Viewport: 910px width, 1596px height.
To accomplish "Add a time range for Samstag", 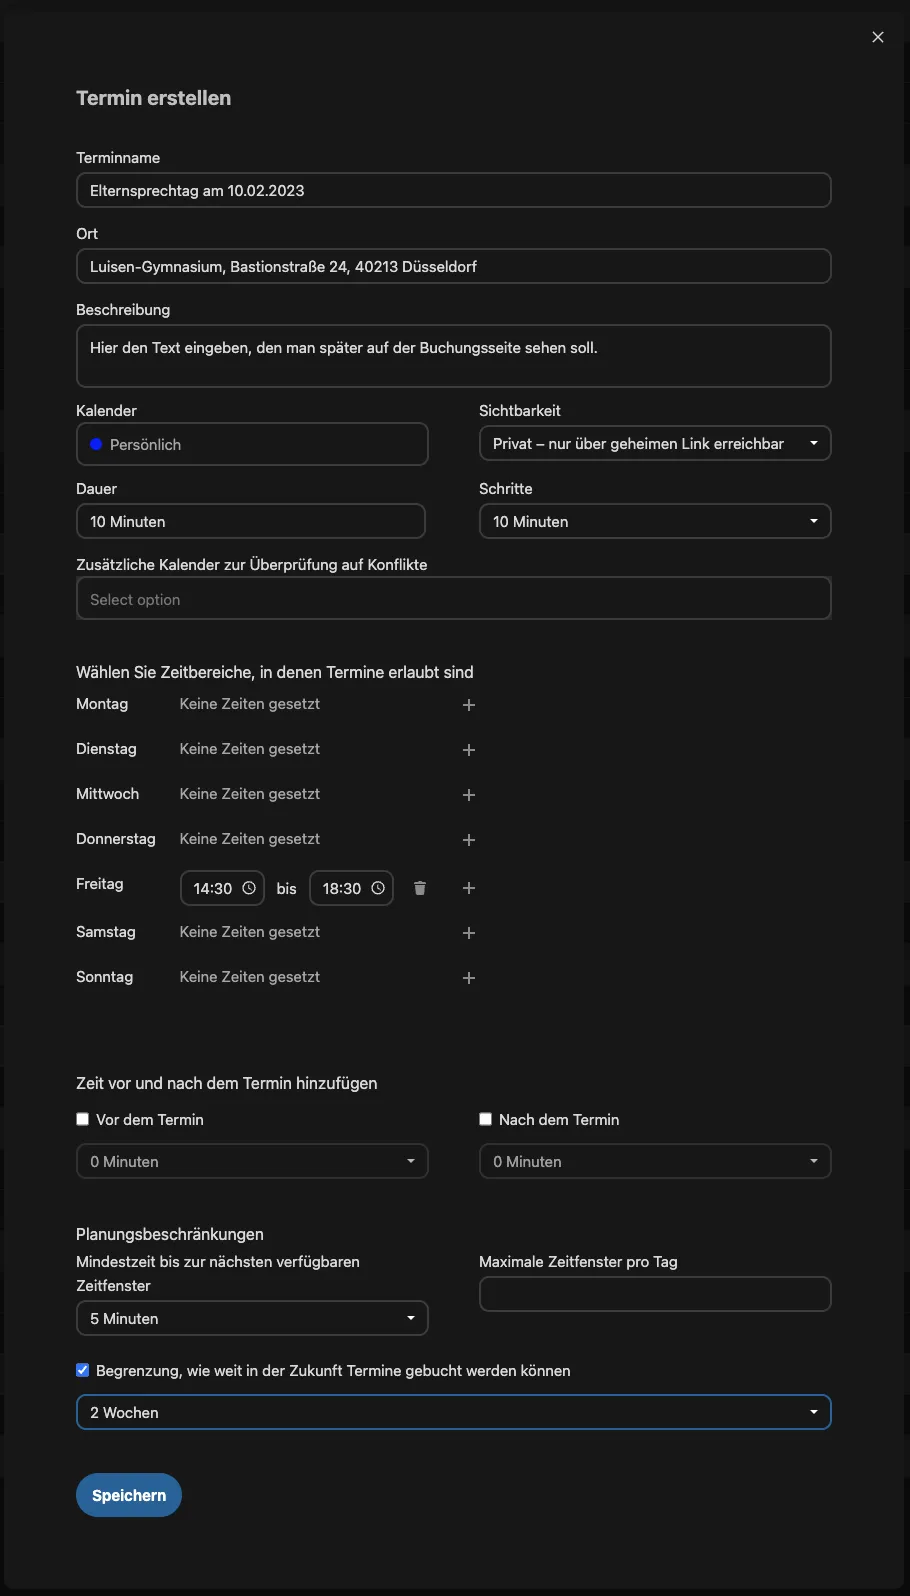I will coord(468,933).
